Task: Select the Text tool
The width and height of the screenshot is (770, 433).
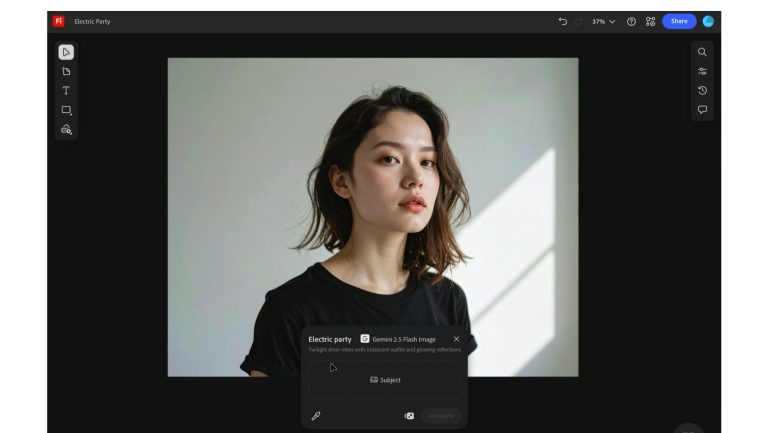Action: click(x=66, y=90)
